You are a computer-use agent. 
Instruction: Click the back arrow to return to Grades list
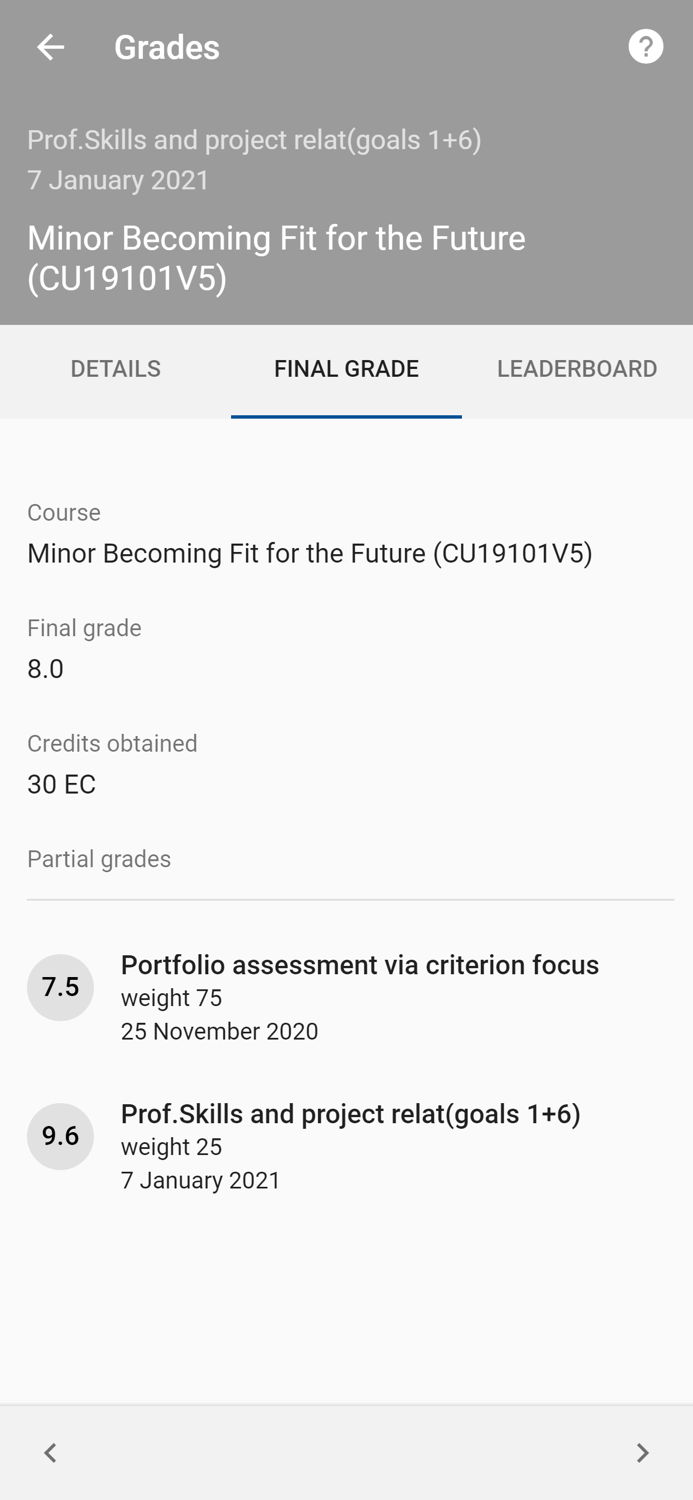point(50,47)
